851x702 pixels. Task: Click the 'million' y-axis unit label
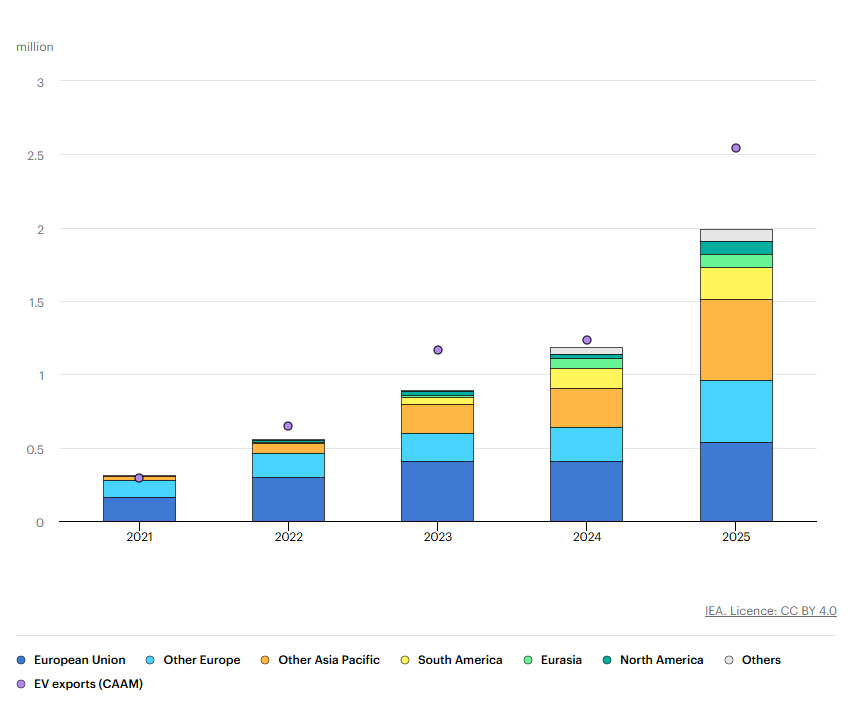(x=35, y=47)
